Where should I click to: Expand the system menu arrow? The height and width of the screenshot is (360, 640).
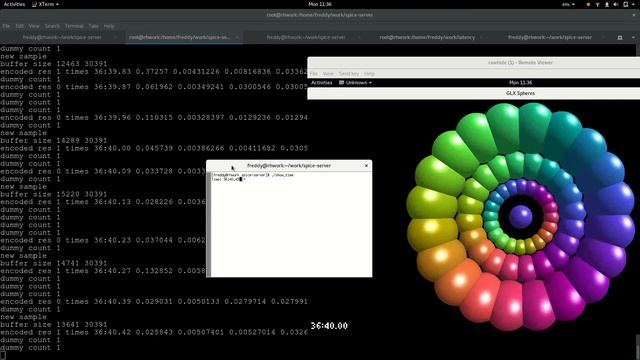tap(633, 4)
